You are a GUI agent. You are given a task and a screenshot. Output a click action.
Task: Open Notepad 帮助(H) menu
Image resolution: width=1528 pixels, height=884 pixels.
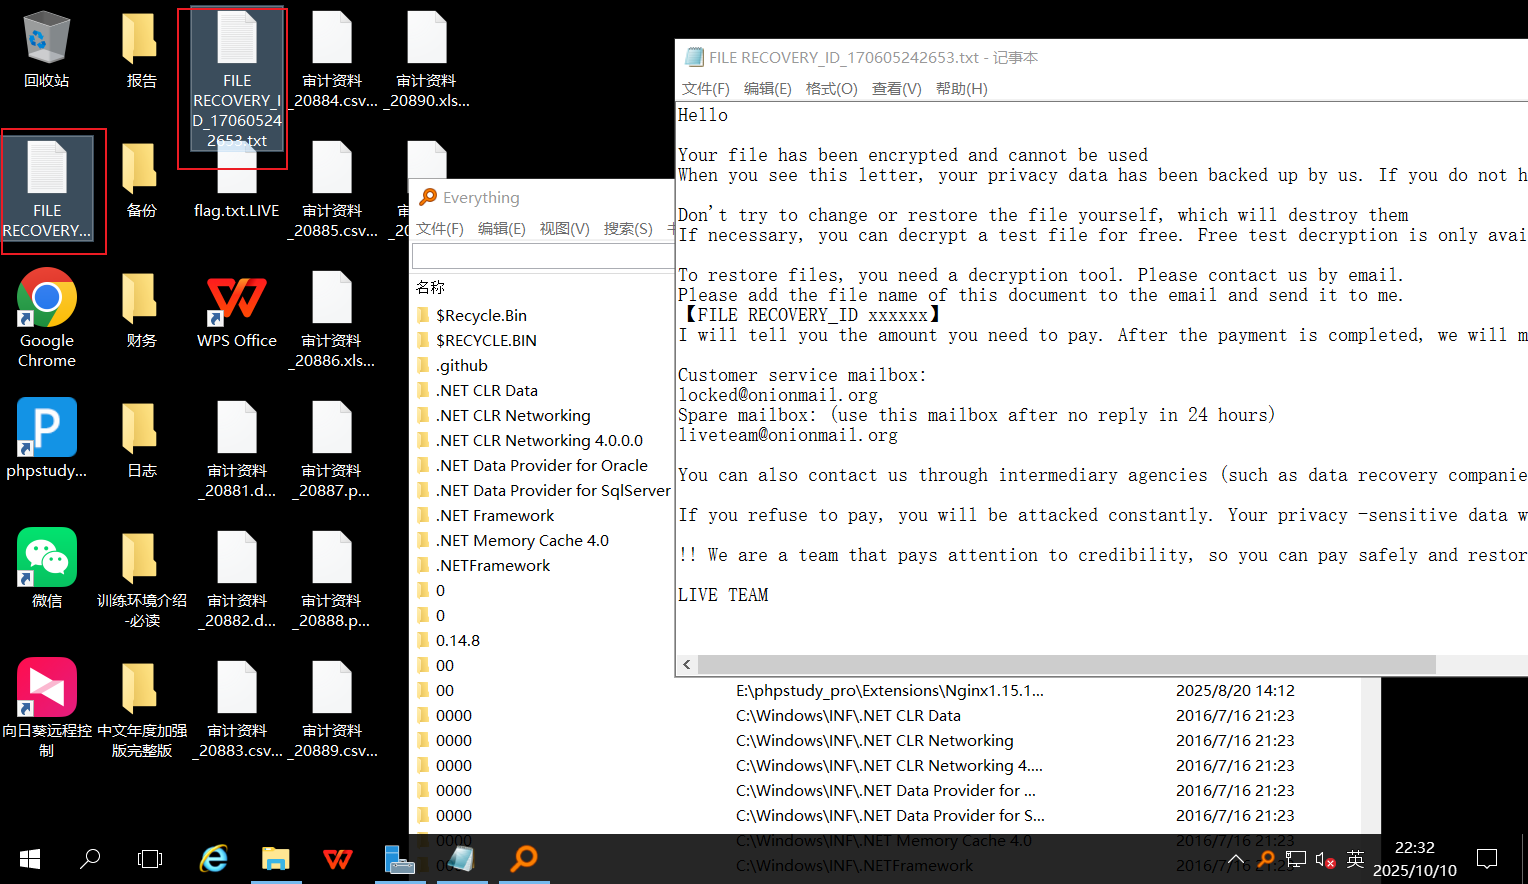click(962, 88)
